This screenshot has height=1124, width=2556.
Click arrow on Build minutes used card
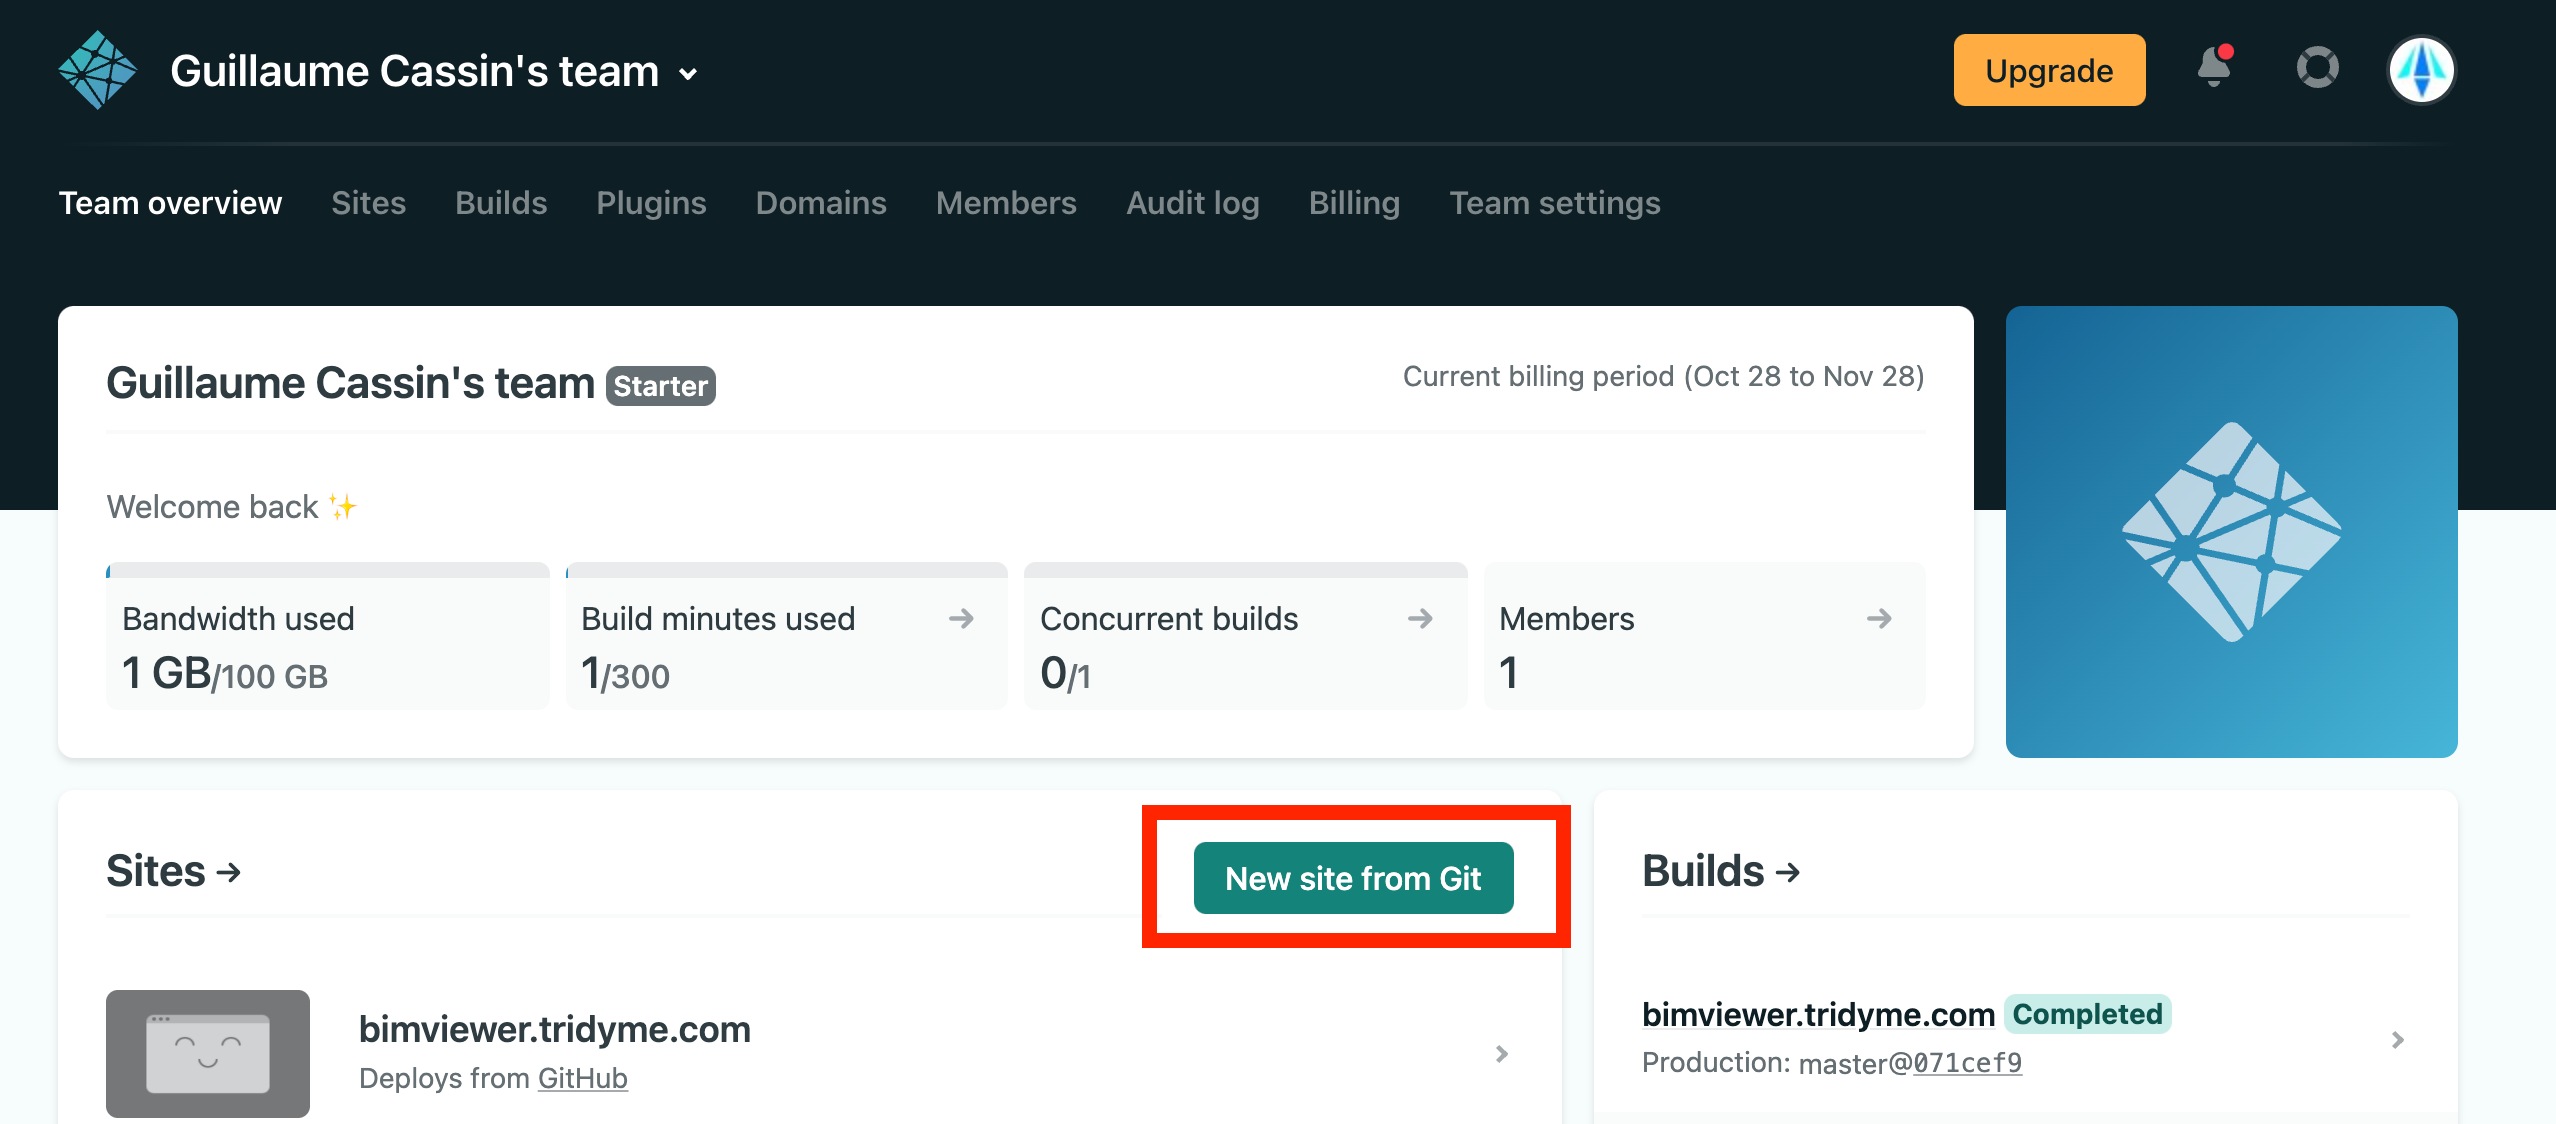[961, 619]
